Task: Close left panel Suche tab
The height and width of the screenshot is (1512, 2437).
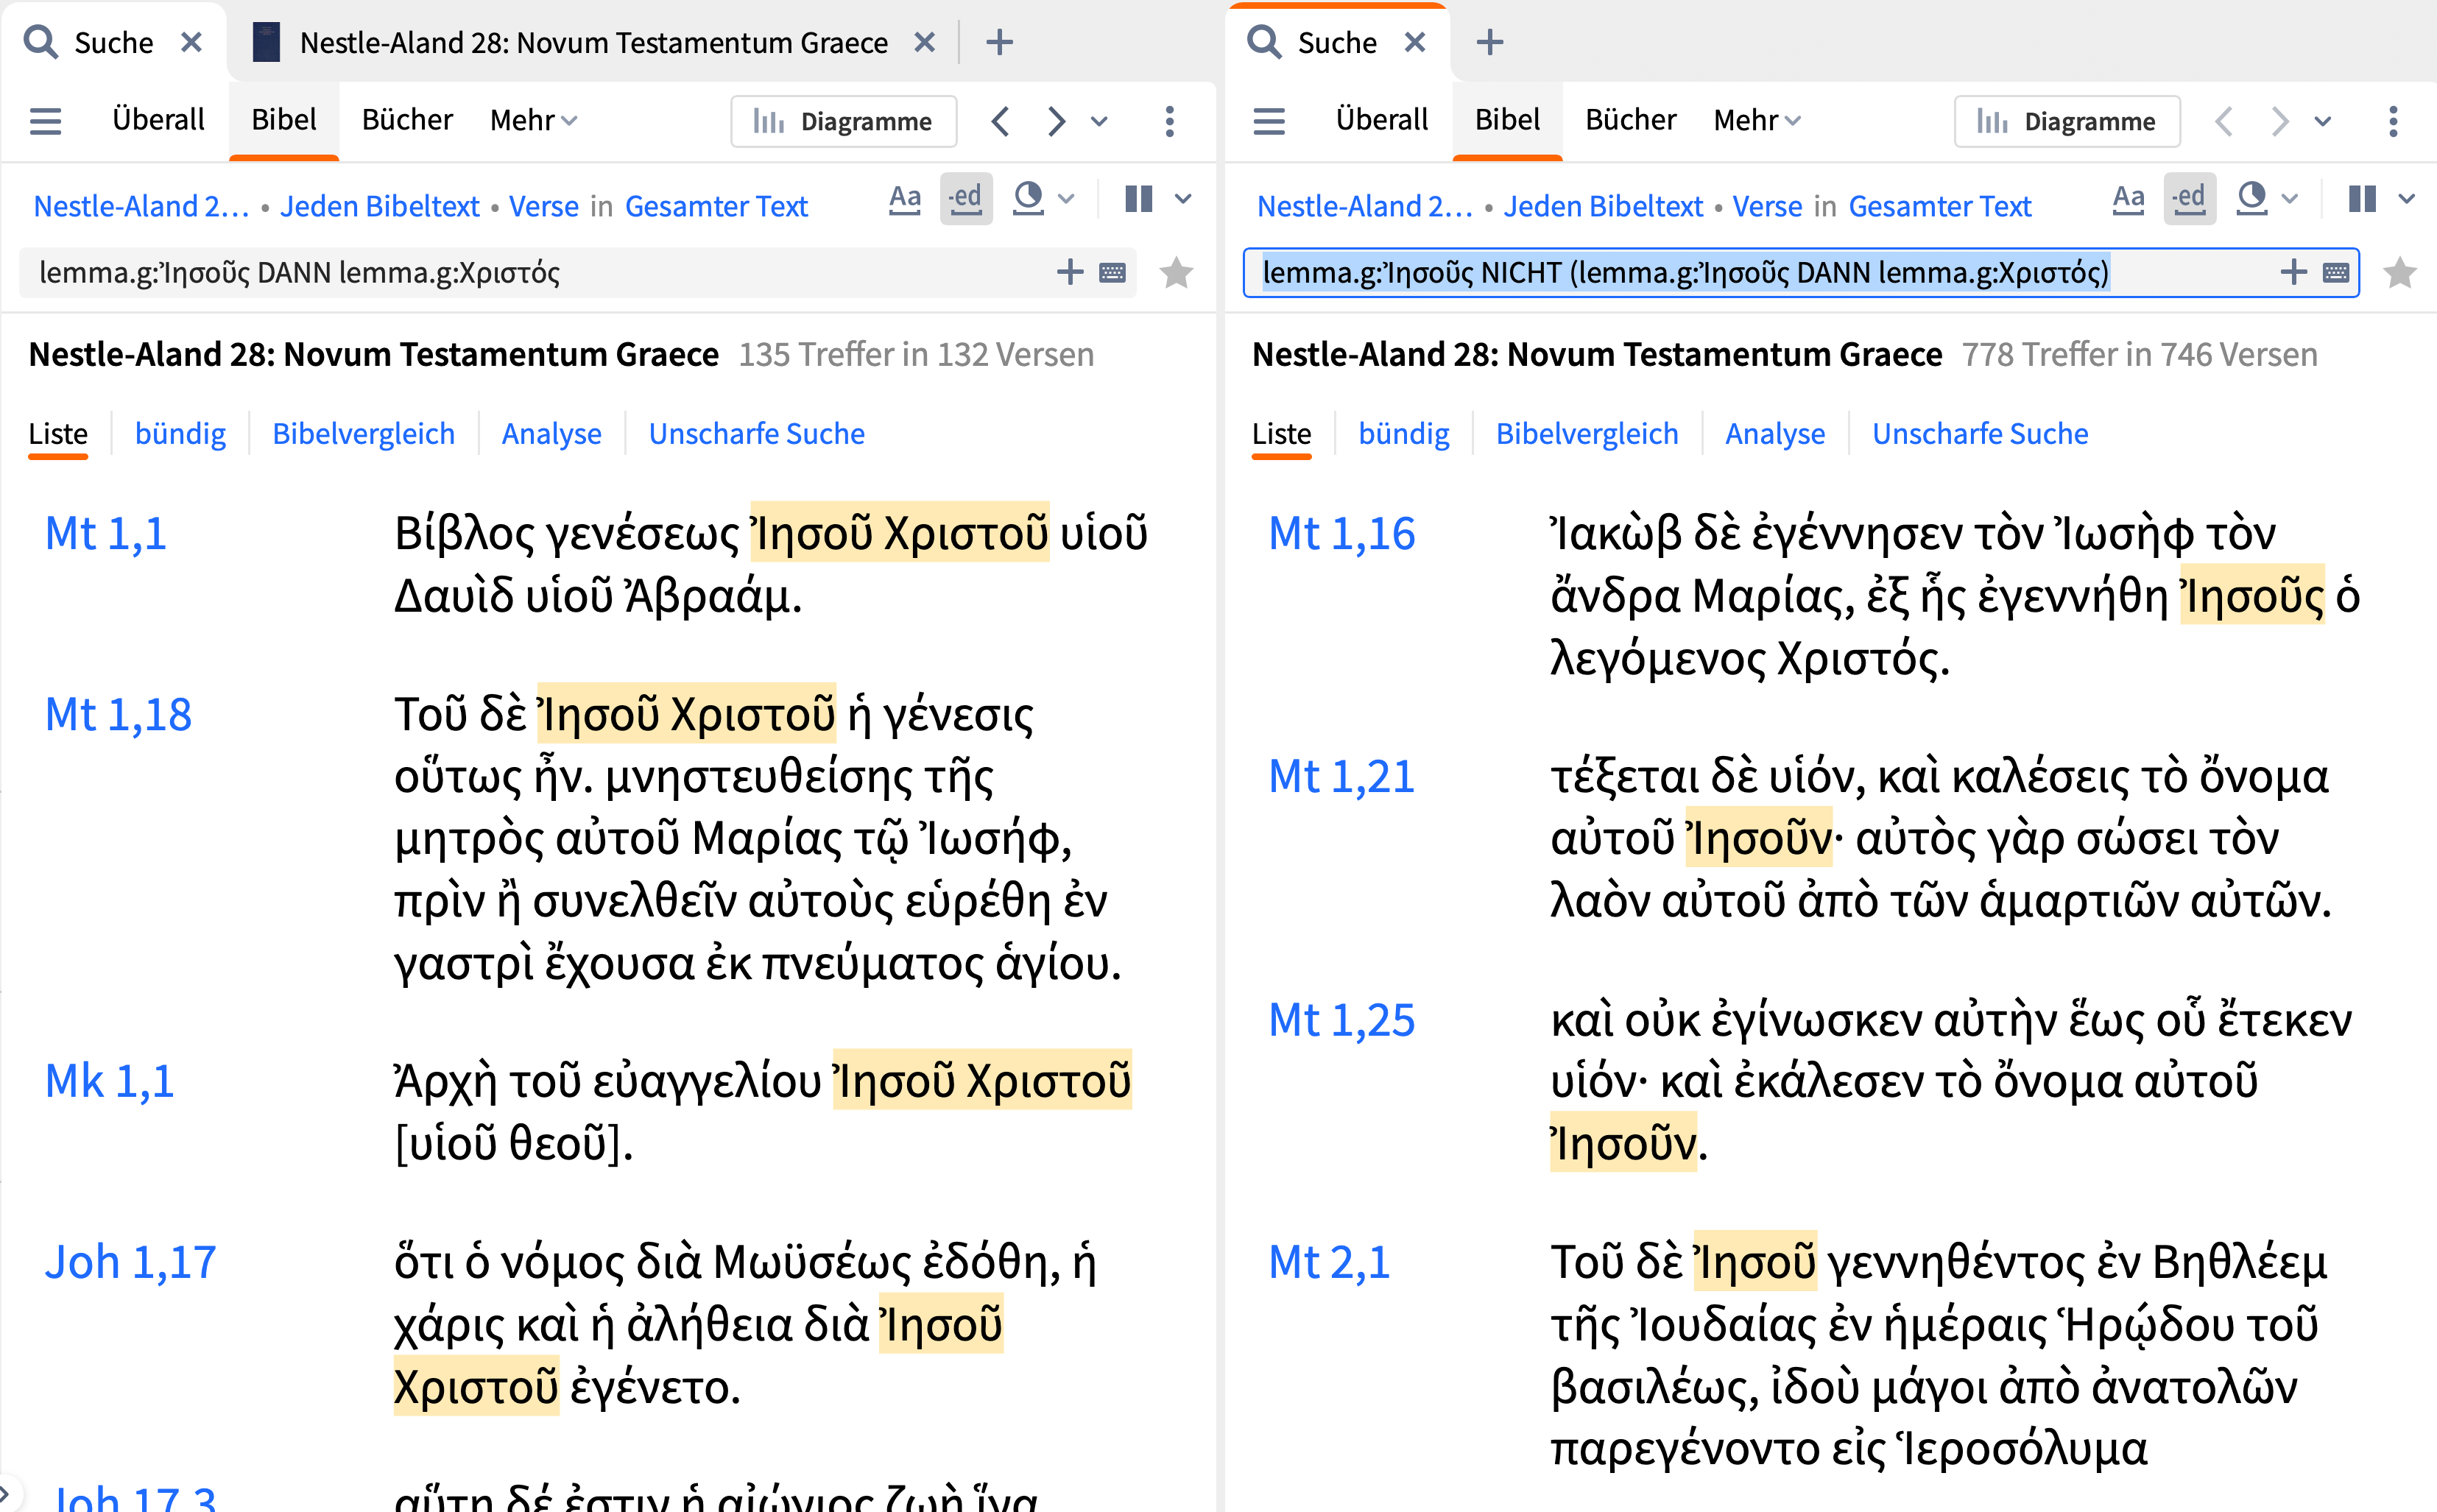Action: coord(191,42)
